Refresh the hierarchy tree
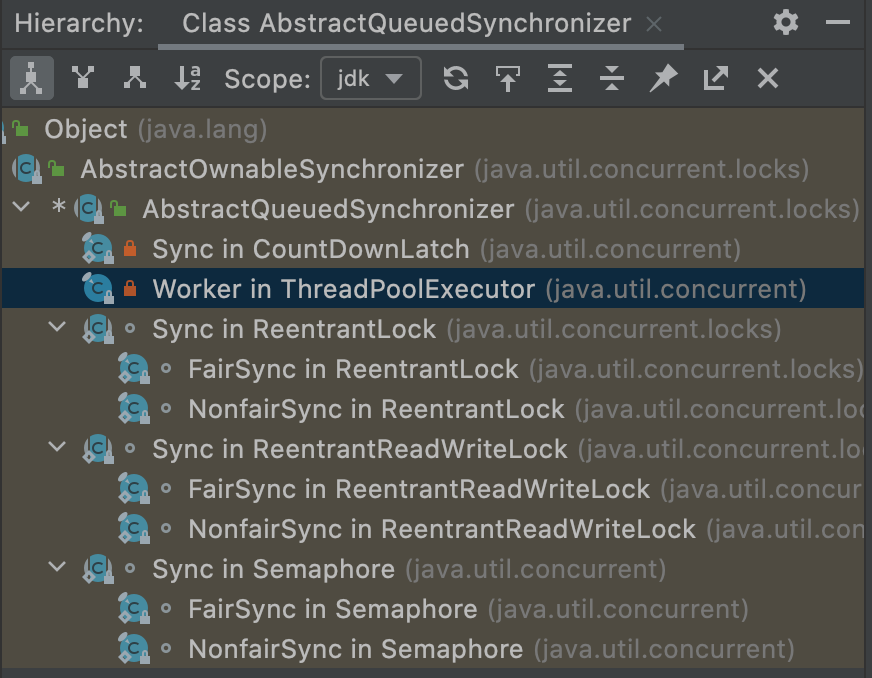 (456, 78)
